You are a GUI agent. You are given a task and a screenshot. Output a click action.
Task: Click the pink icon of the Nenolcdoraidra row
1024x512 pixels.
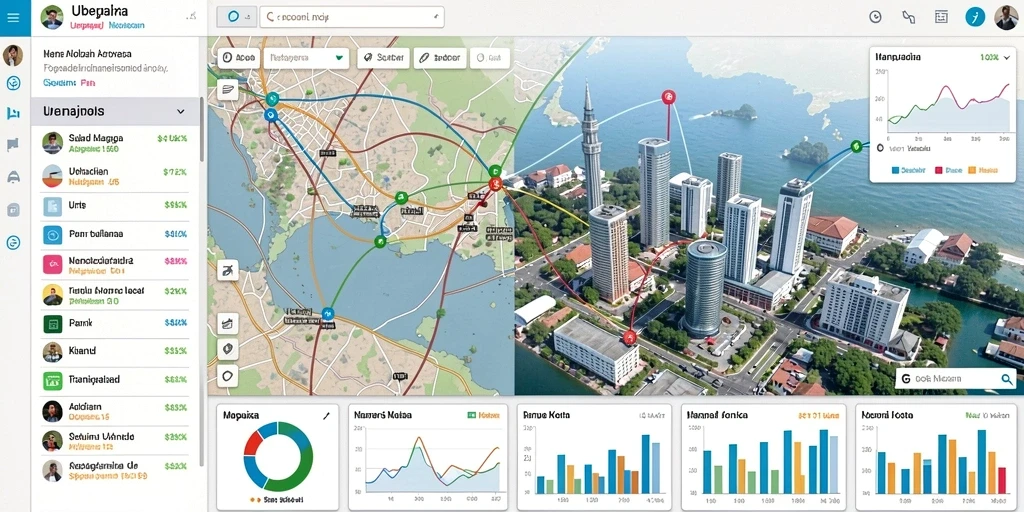tap(52, 264)
